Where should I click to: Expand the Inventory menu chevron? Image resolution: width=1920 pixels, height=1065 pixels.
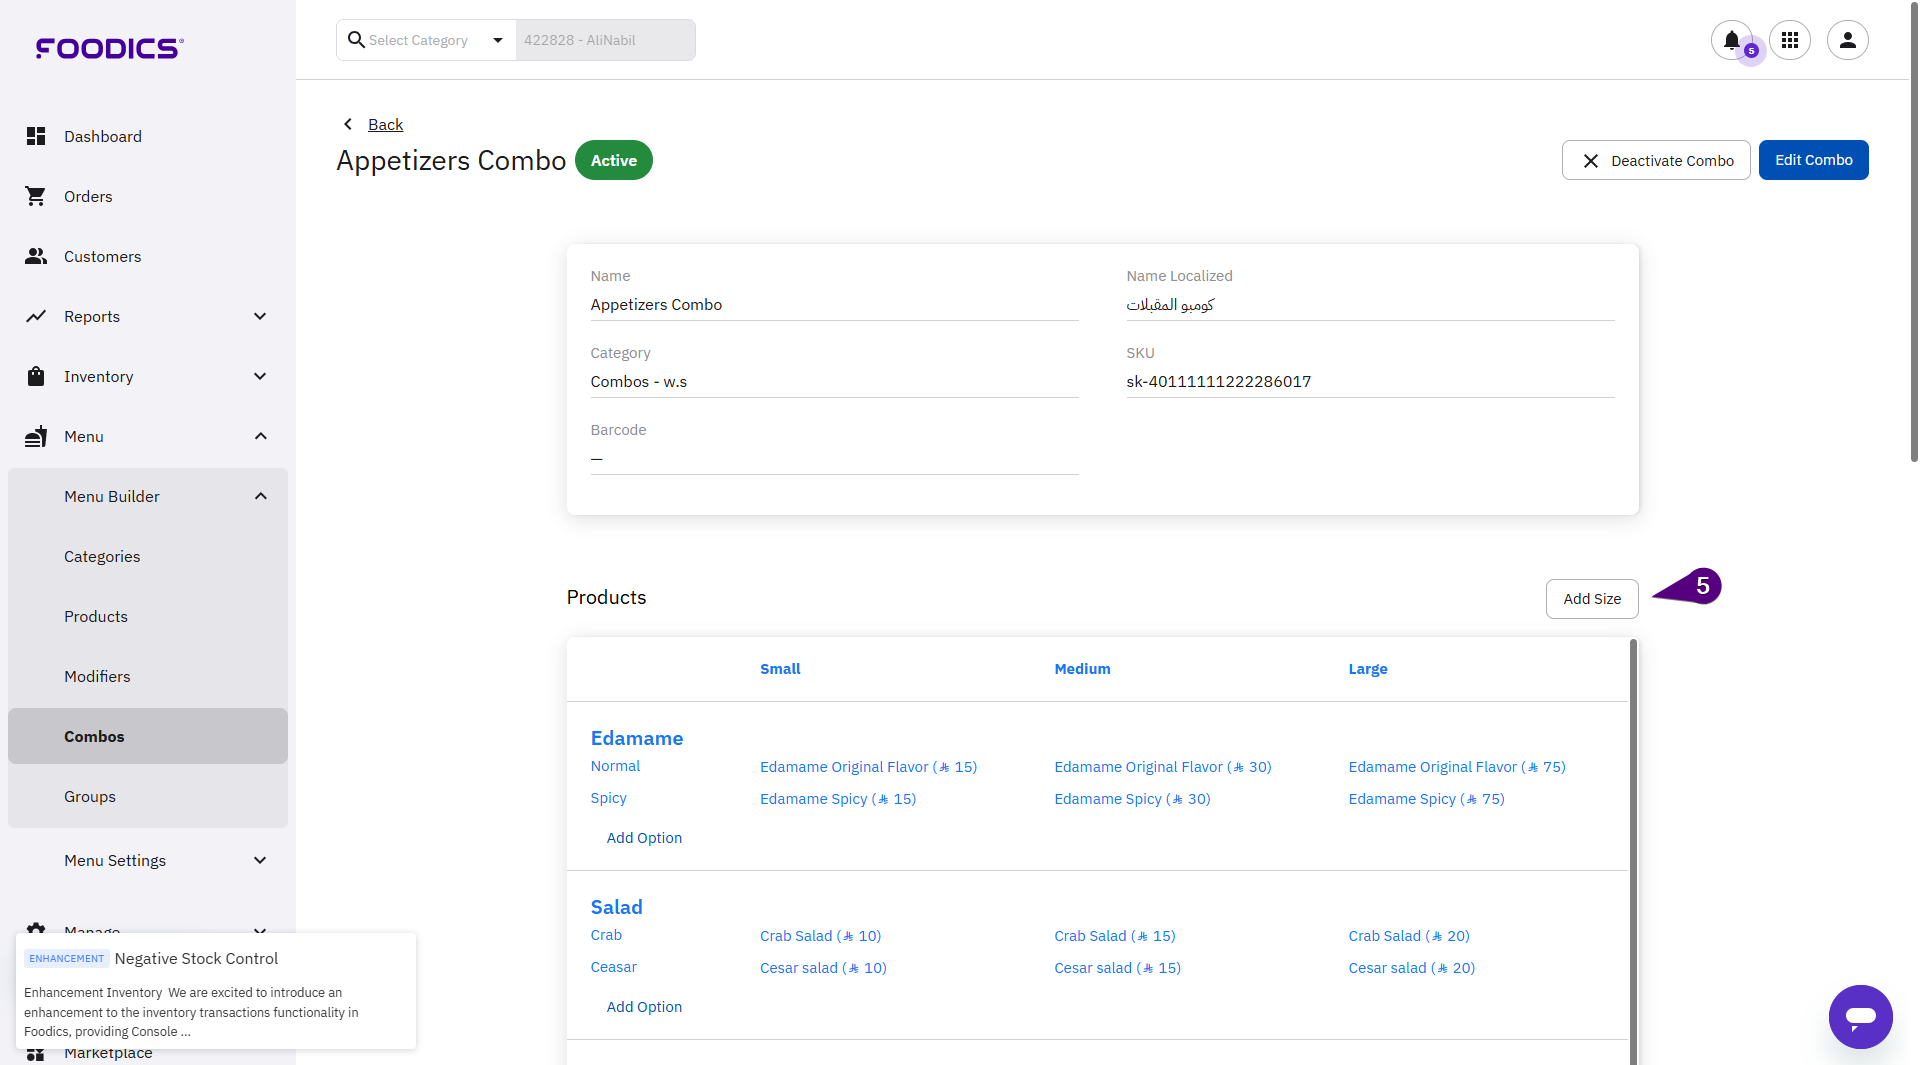(260, 376)
